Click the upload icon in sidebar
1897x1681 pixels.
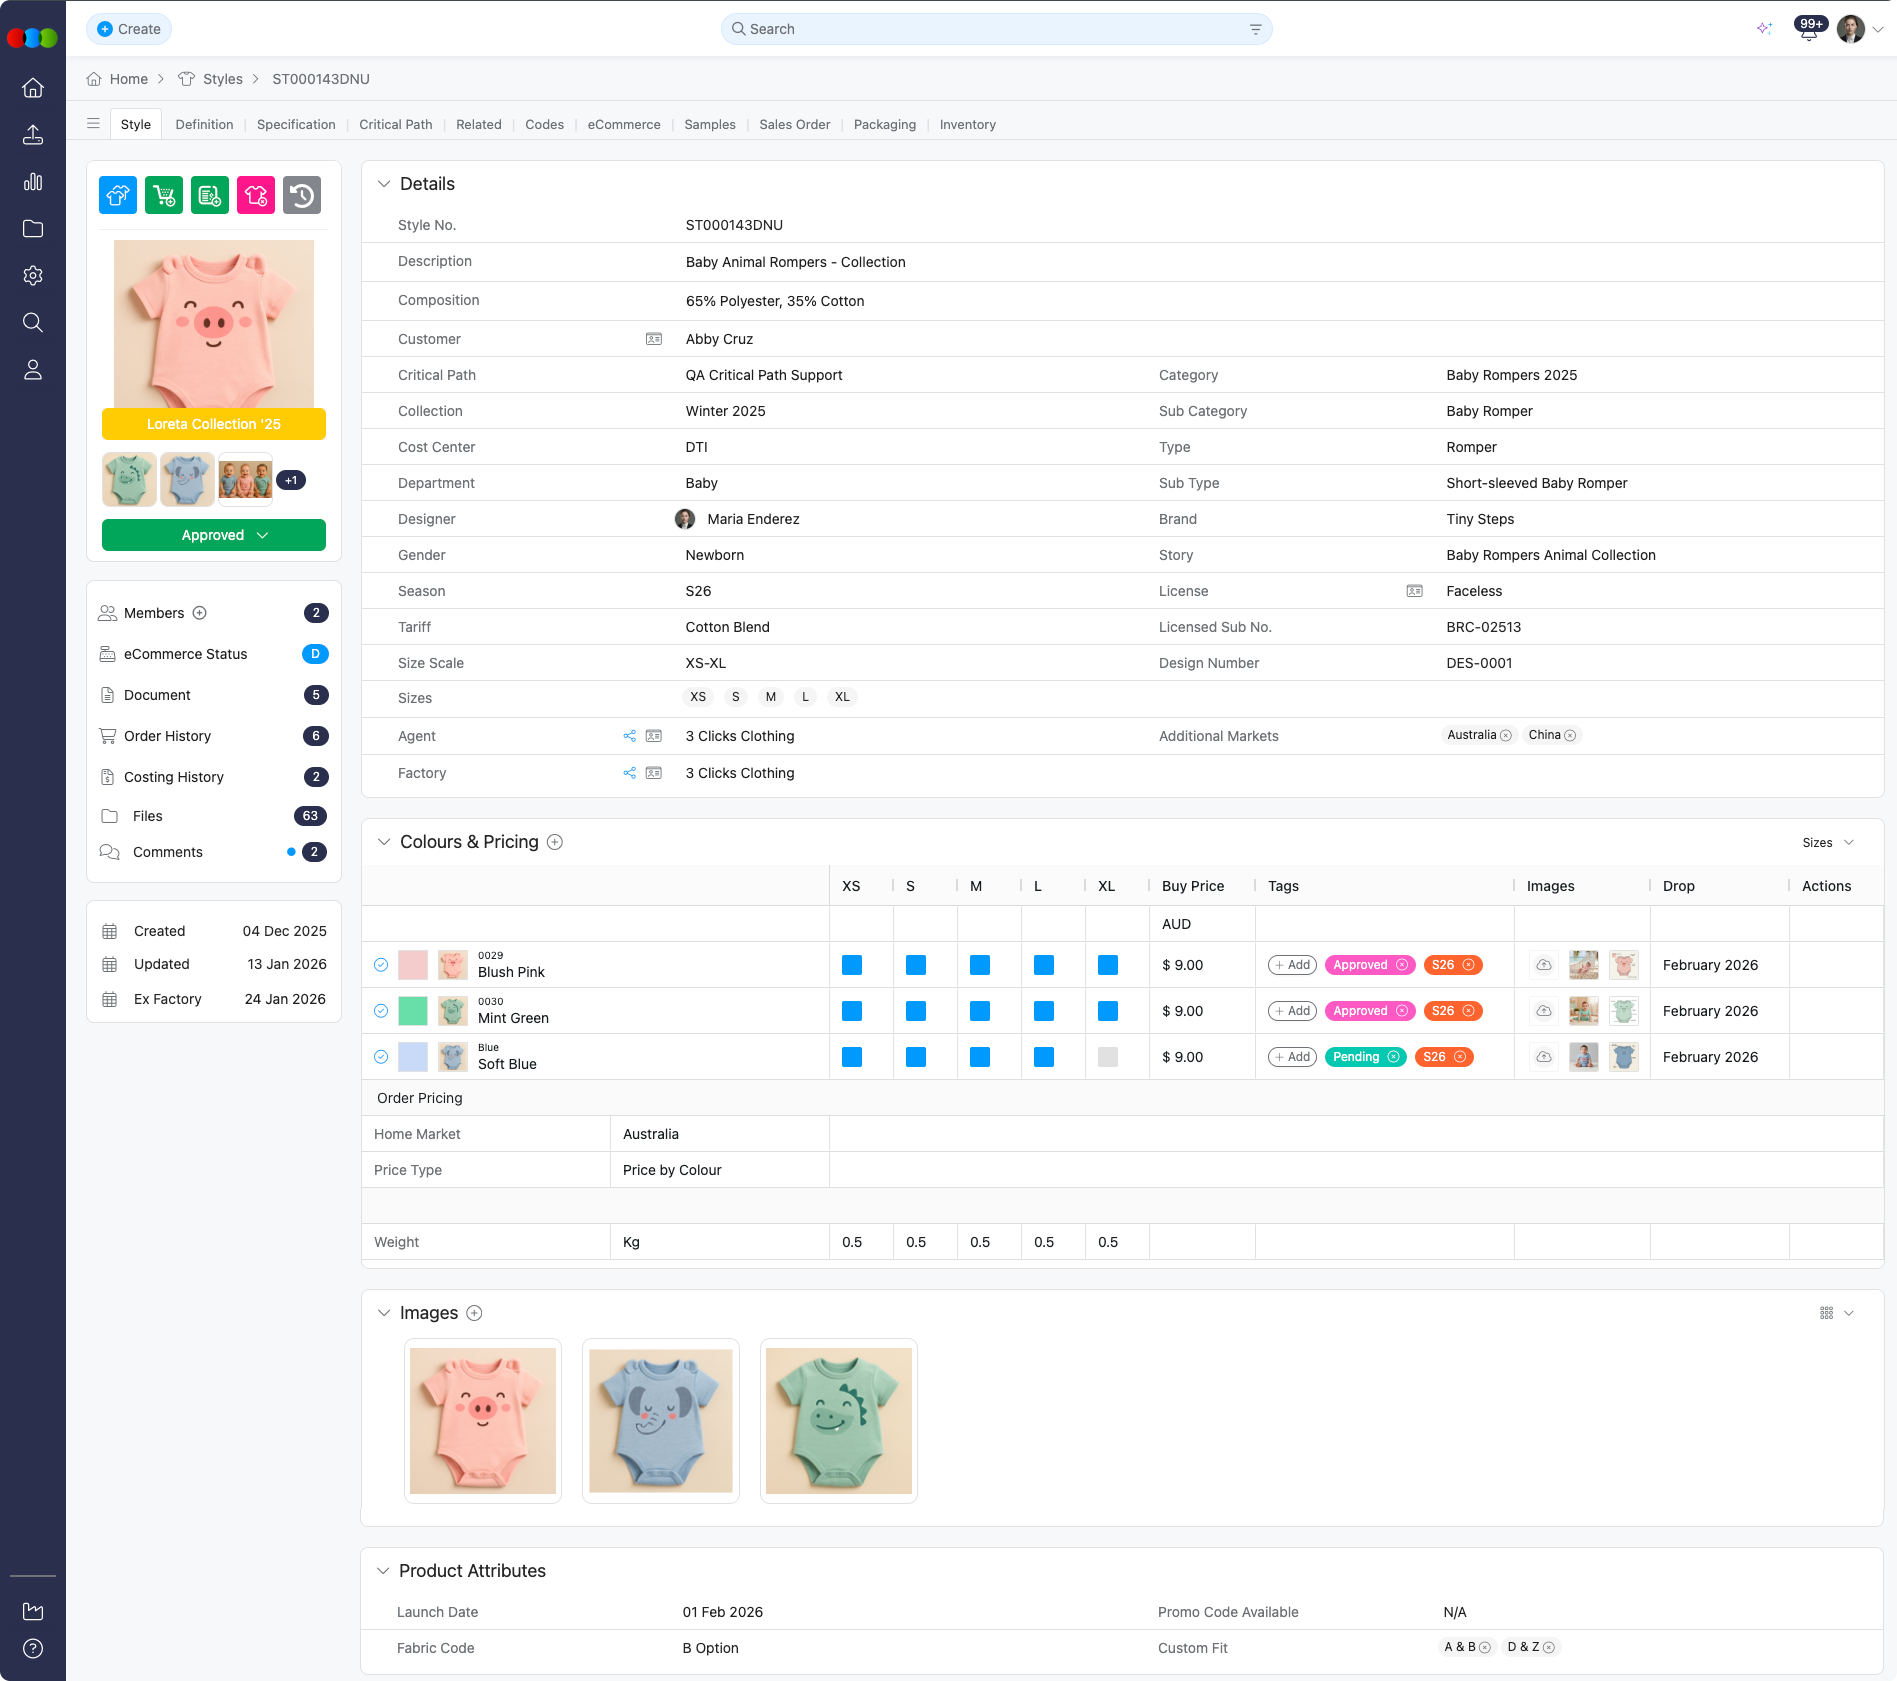pyautogui.click(x=33, y=135)
